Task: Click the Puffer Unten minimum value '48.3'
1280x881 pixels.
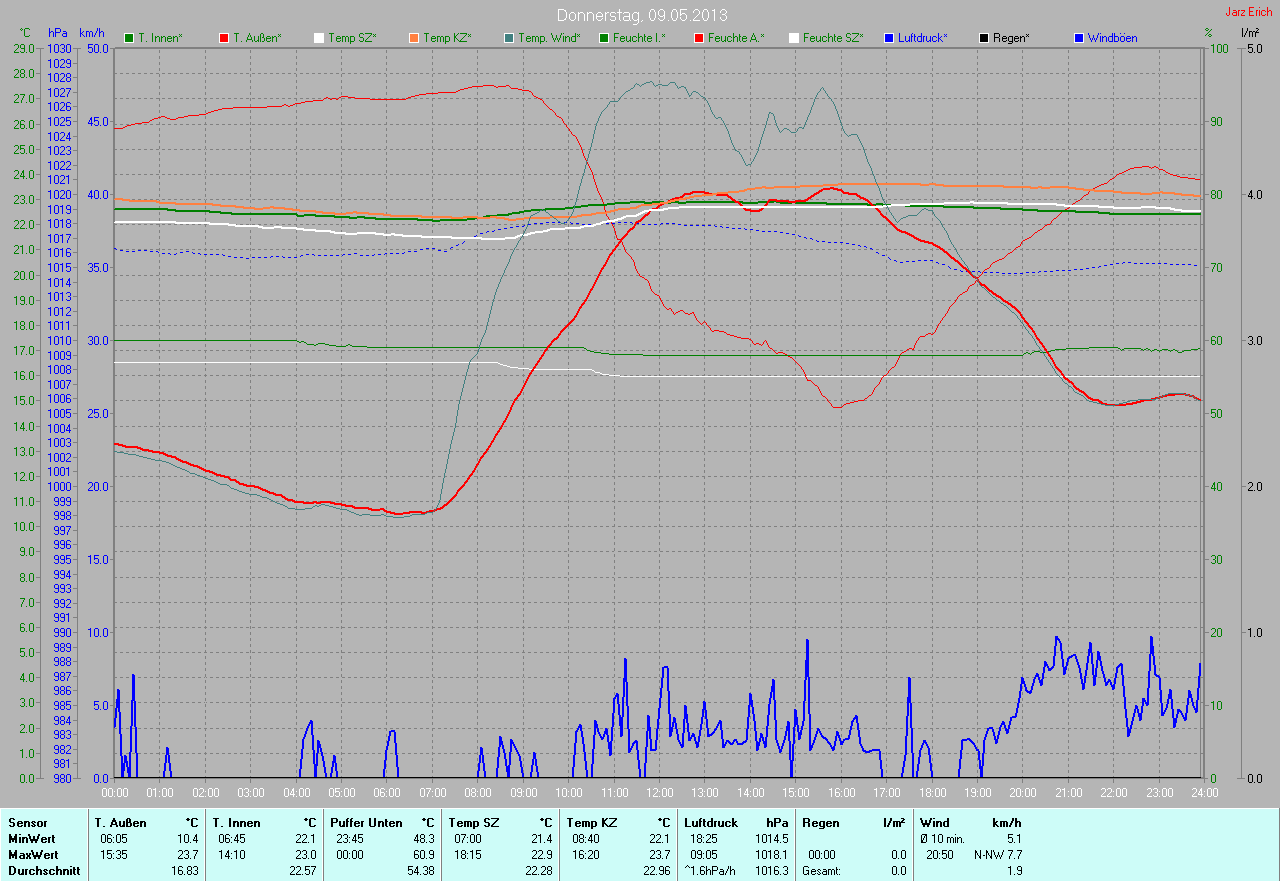Action: click(x=424, y=839)
